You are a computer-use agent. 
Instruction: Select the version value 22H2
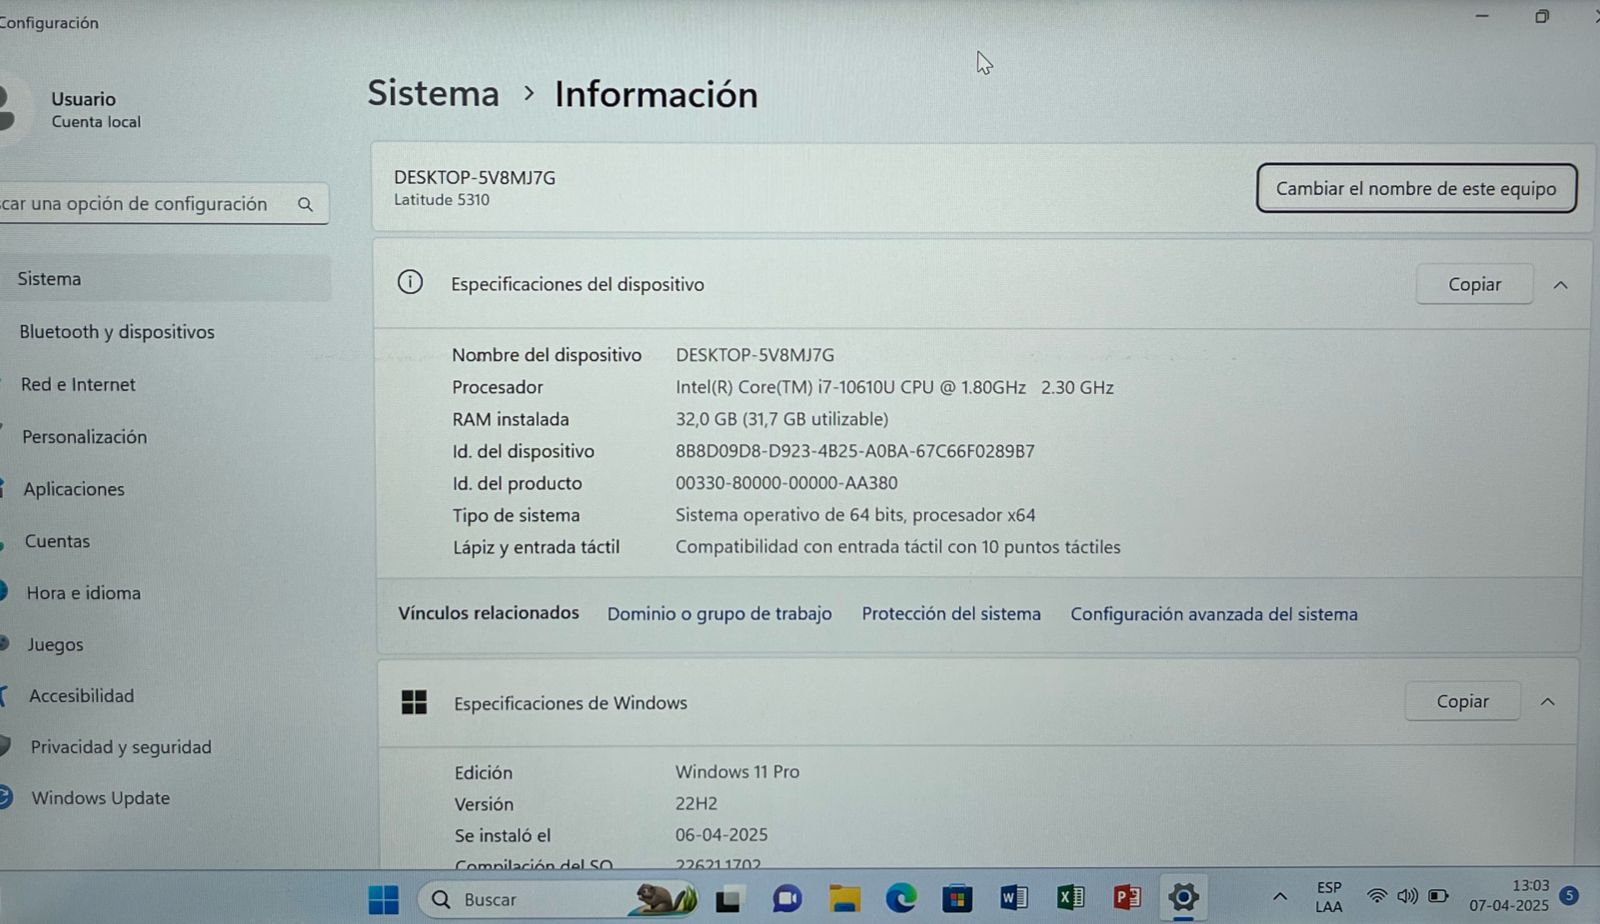(696, 803)
